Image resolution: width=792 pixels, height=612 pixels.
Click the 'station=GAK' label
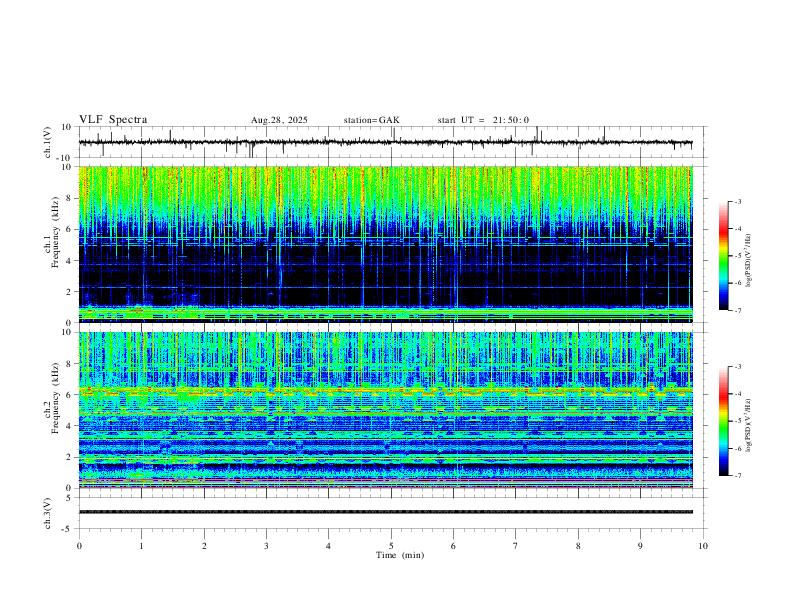coord(371,120)
